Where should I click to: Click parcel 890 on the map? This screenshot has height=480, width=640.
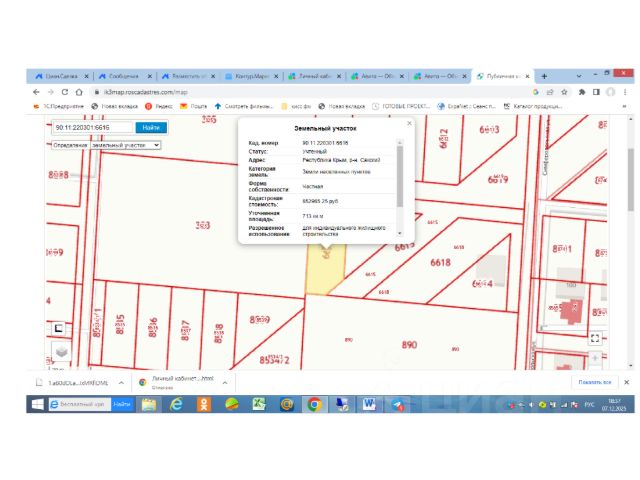(409, 345)
